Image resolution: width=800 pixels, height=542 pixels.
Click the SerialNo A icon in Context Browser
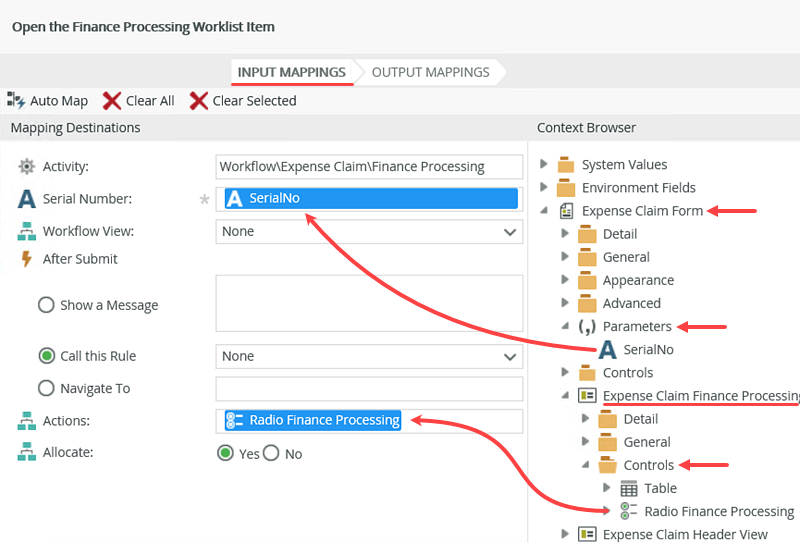pos(607,350)
